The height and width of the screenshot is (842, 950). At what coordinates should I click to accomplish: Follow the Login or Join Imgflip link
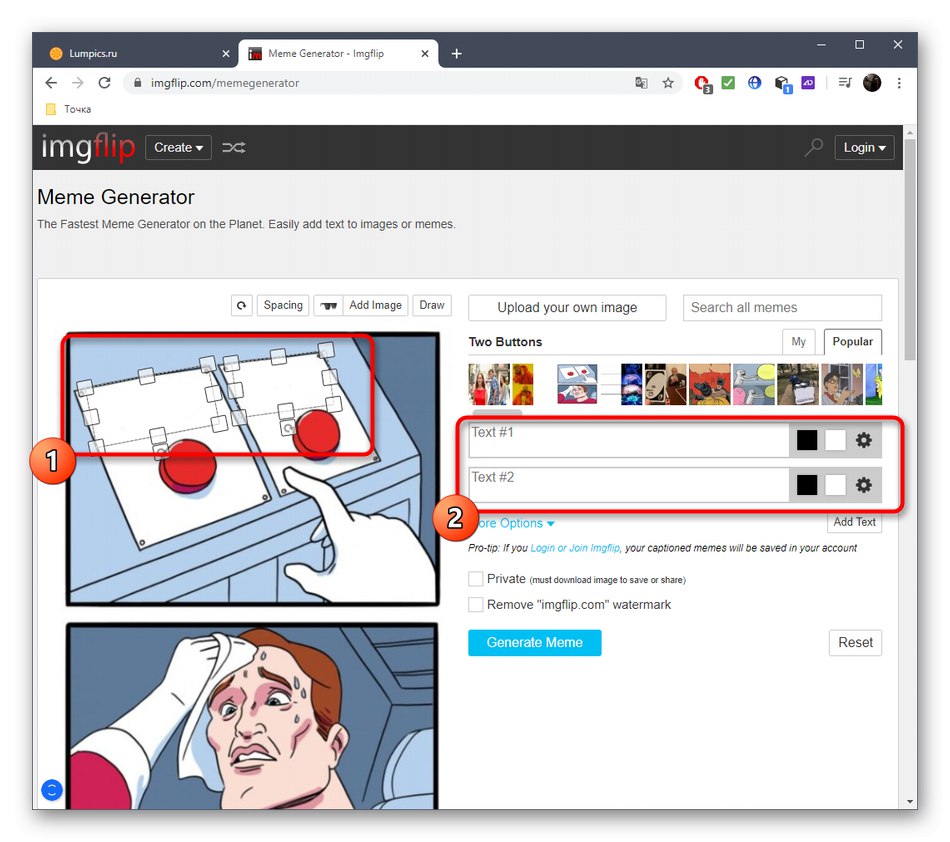pos(575,548)
